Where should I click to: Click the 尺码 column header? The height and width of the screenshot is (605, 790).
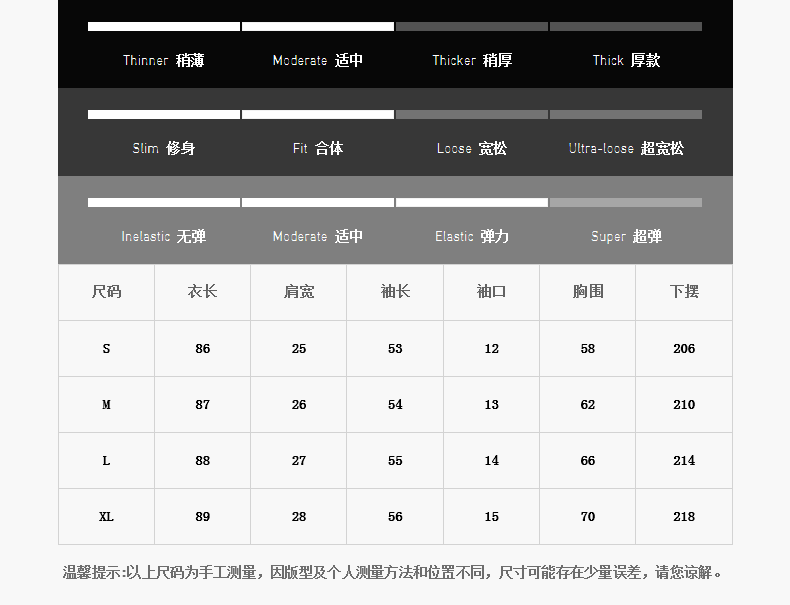click(106, 292)
